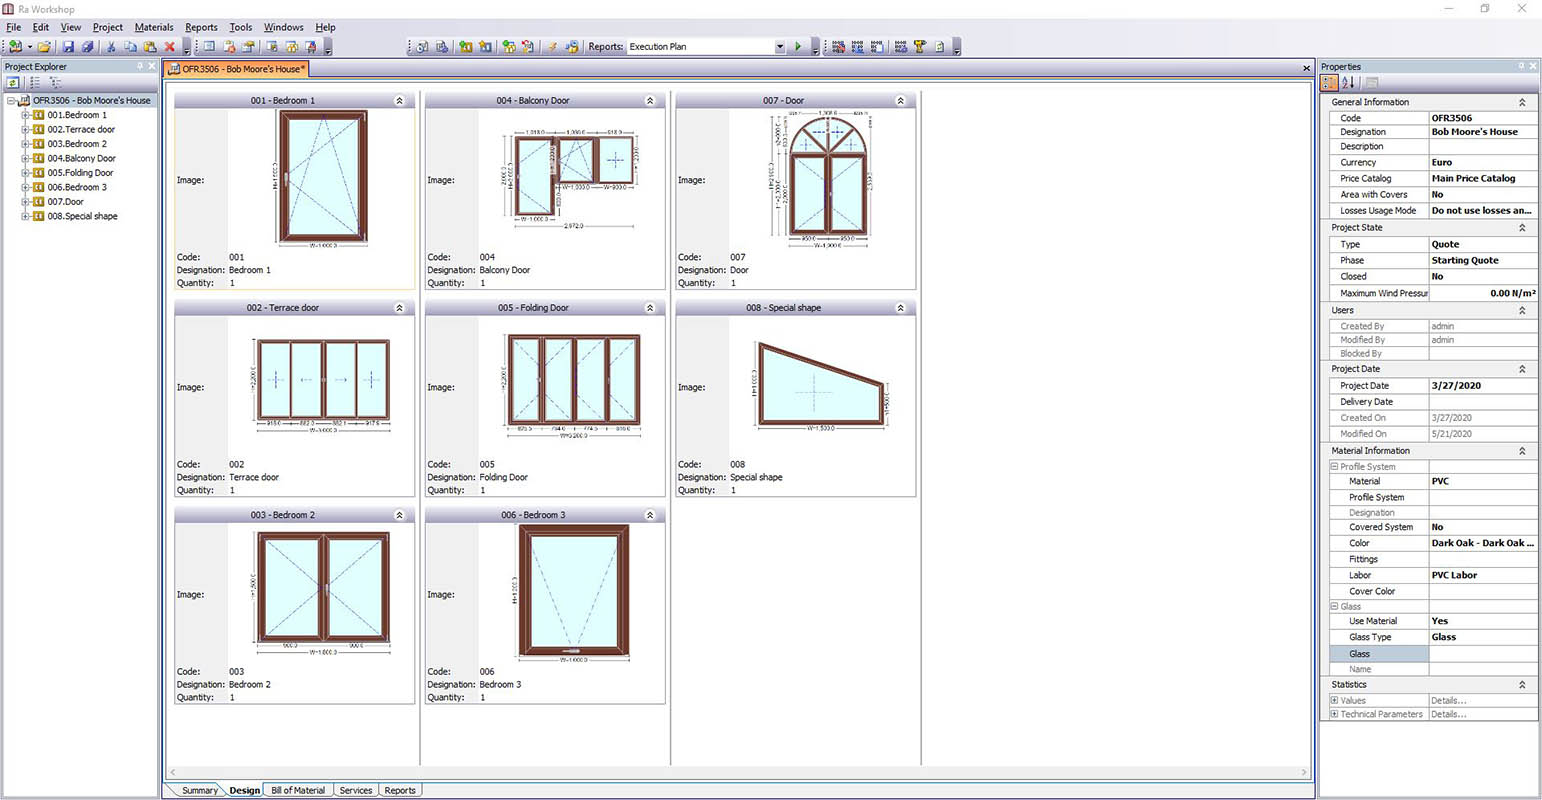Collapse the General Information section
1542x800 pixels.
click(1522, 102)
